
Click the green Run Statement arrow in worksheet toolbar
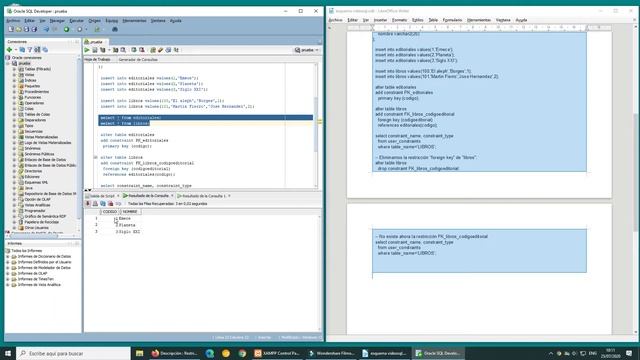coord(87,50)
